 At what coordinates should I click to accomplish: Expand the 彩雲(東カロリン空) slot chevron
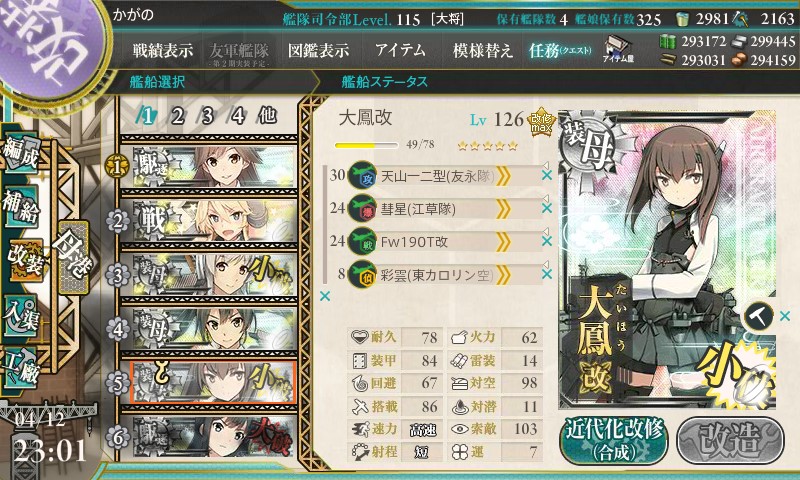click(503, 275)
